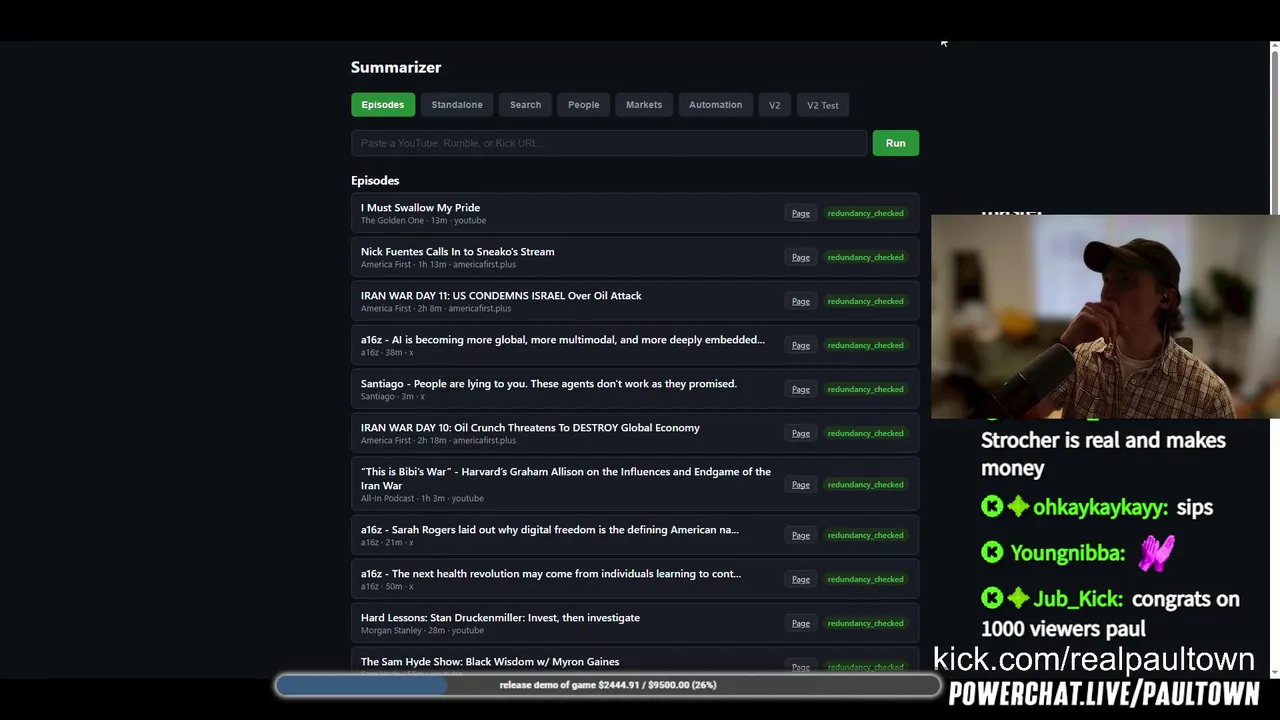
Task: Click redundancy_checked badge for Sarah Rogers episode
Action: [x=865, y=535]
